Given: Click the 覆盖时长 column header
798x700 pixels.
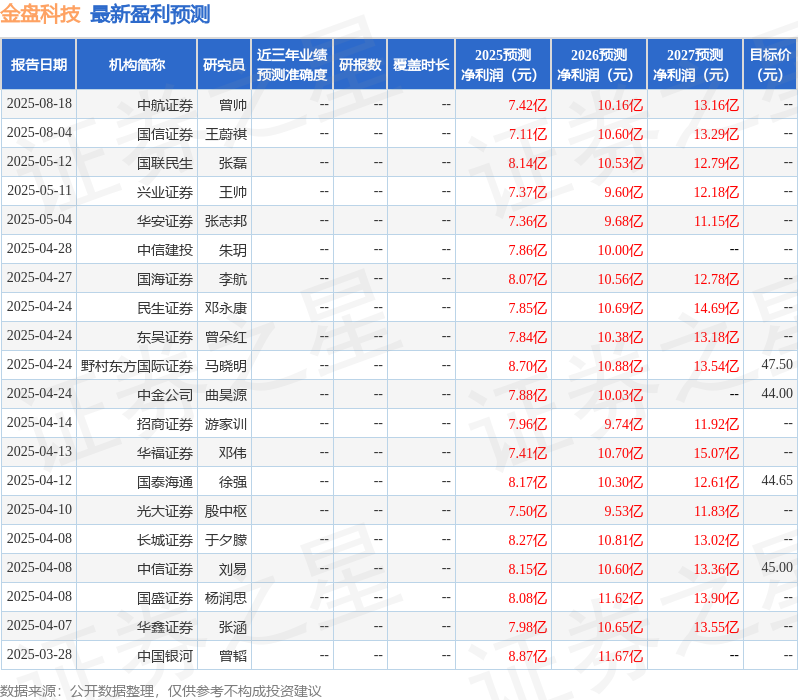Looking at the screenshot, I should click(421, 65).
